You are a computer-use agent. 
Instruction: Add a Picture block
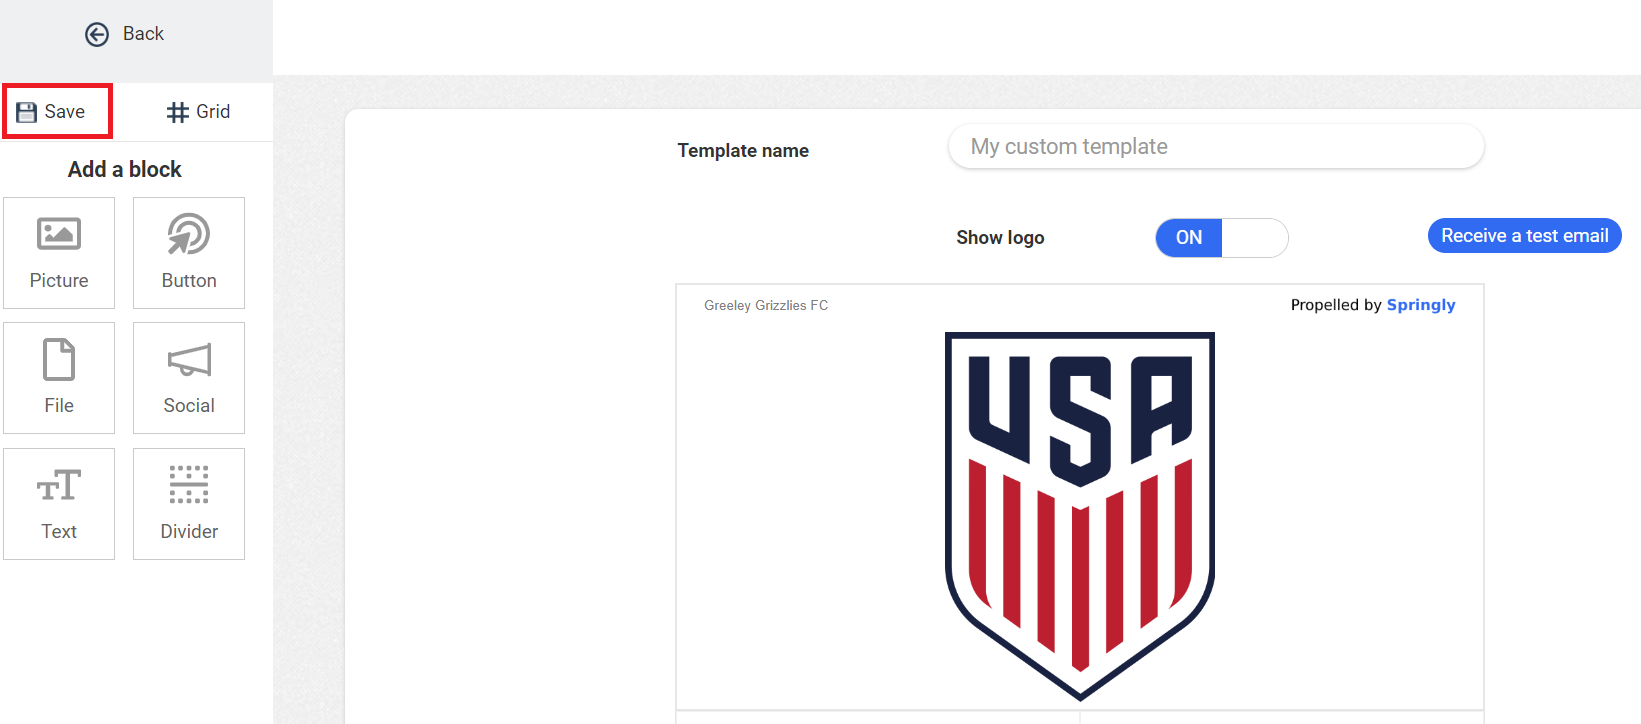coord(59,253)
